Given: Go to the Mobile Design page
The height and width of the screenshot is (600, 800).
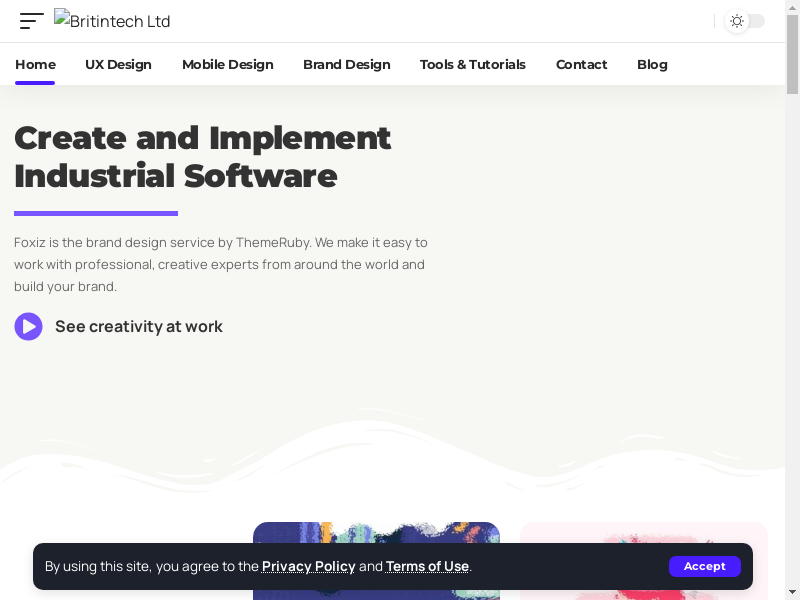Looking at the screenshot, I should [227, 64].
